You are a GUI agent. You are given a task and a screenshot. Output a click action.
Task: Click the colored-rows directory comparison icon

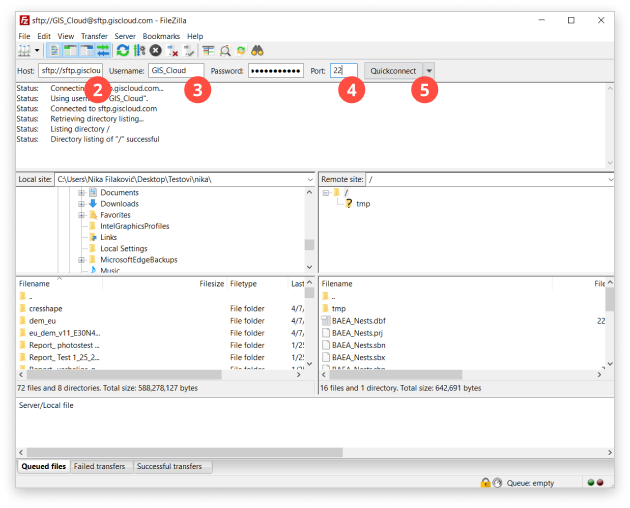pyautogui.click(x=208, y=51)
